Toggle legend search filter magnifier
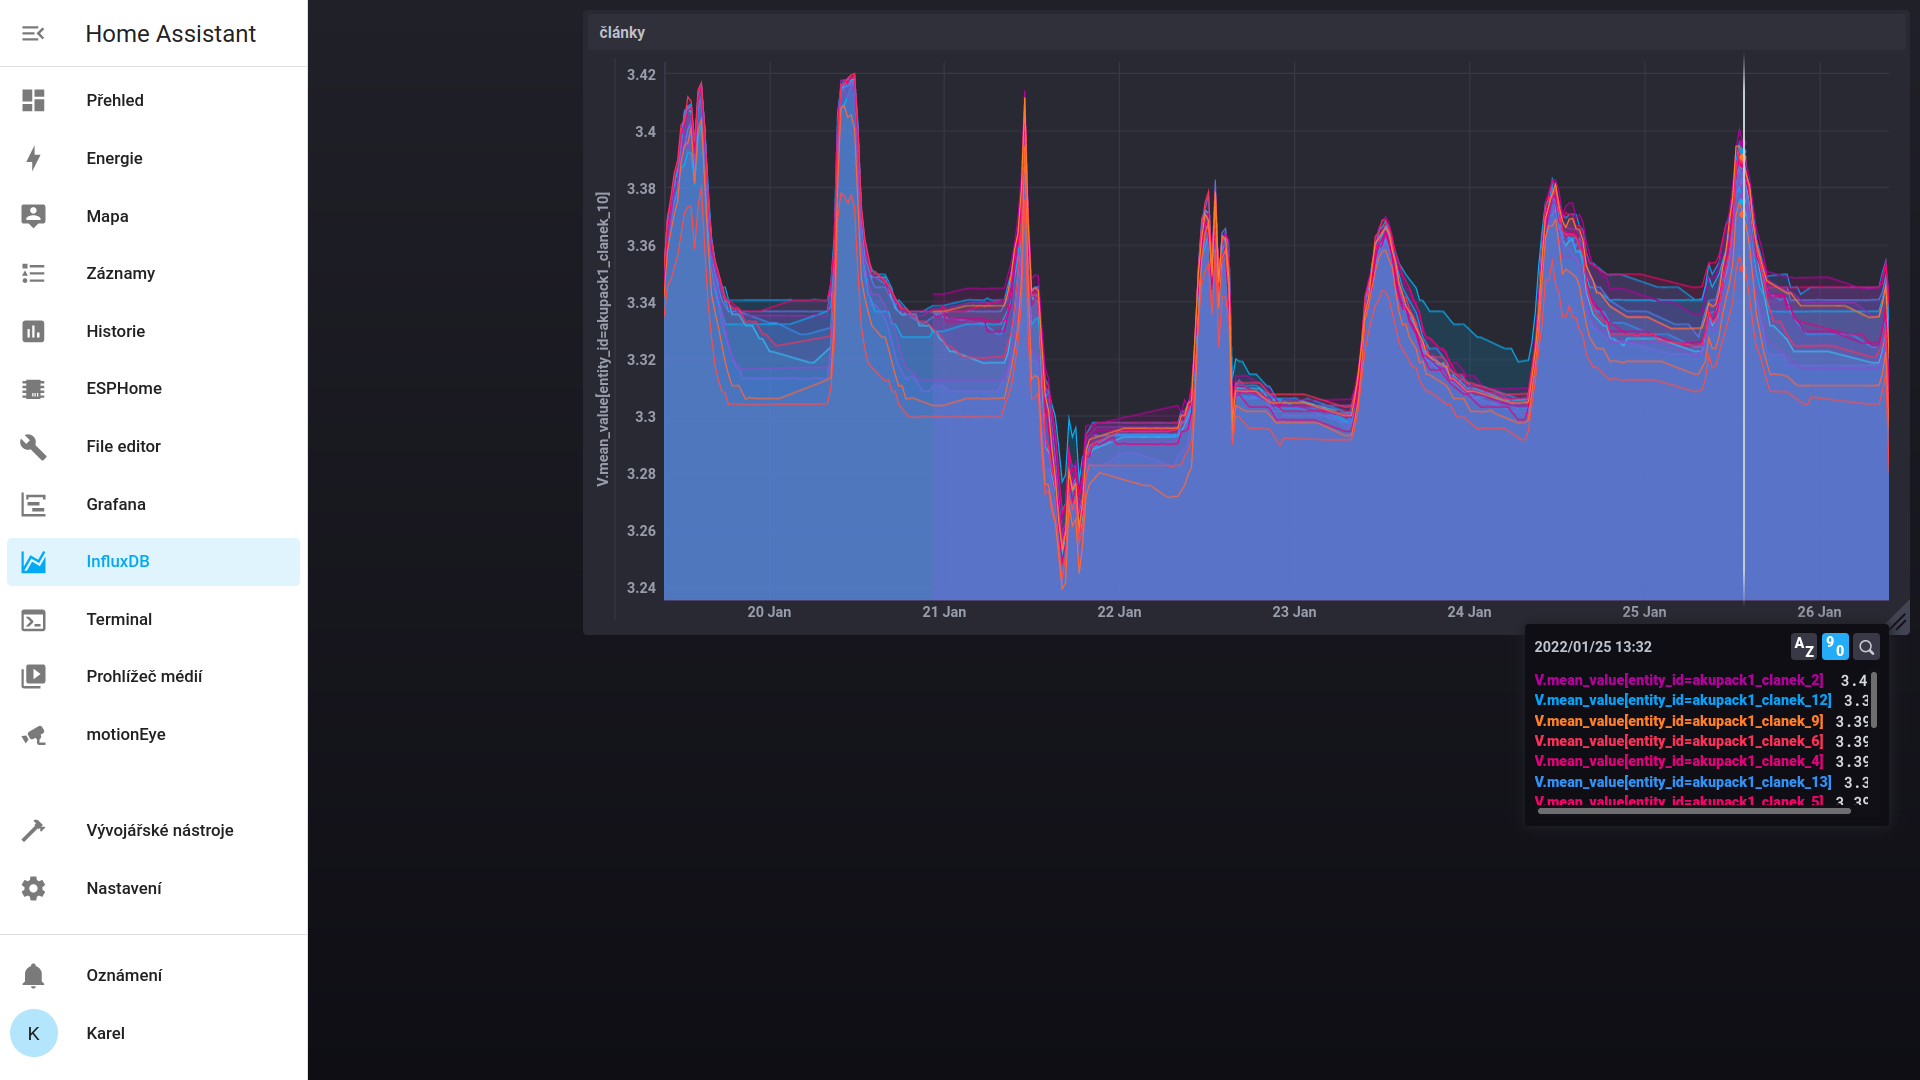1920x1080 pixels. [x=1866, y=647]
